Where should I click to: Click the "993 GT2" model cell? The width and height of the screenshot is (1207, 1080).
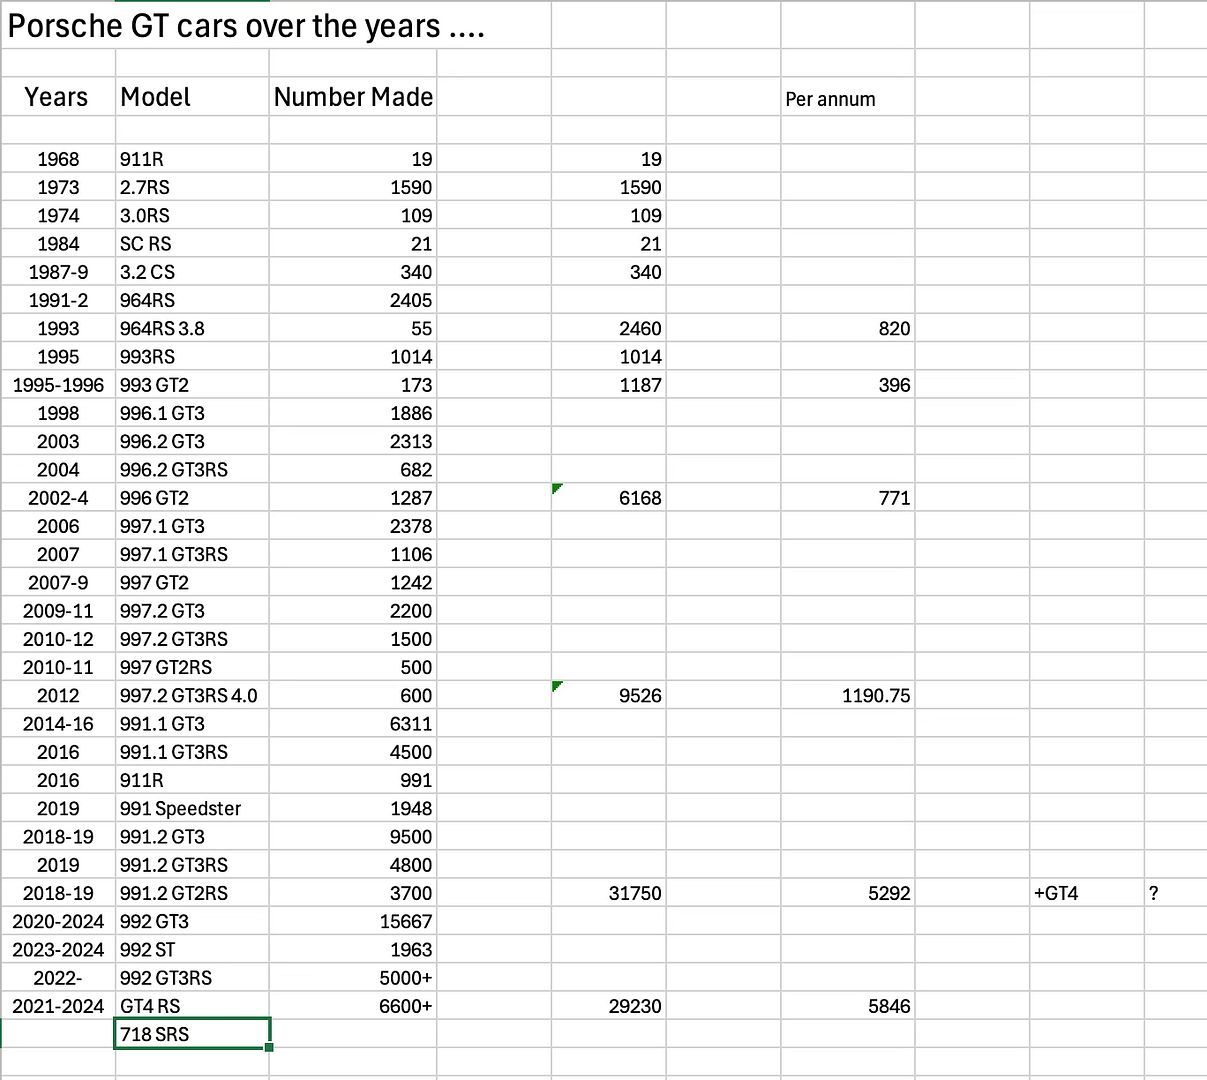click(192, 385)
